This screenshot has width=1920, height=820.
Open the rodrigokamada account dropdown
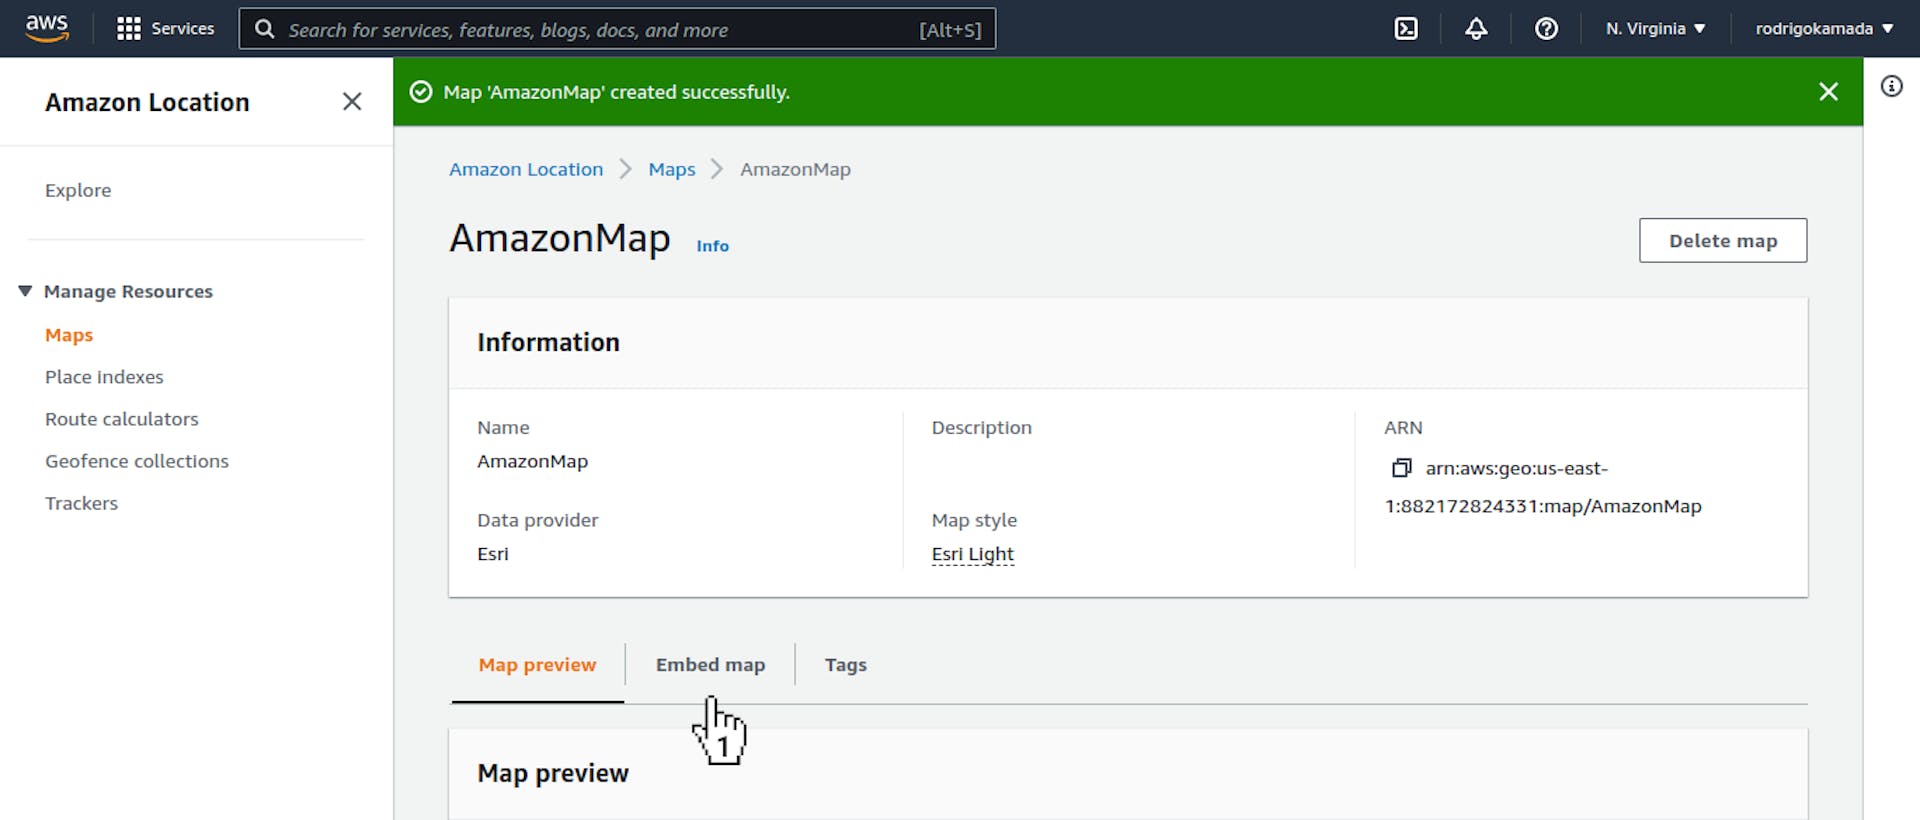coord(1824,28)
